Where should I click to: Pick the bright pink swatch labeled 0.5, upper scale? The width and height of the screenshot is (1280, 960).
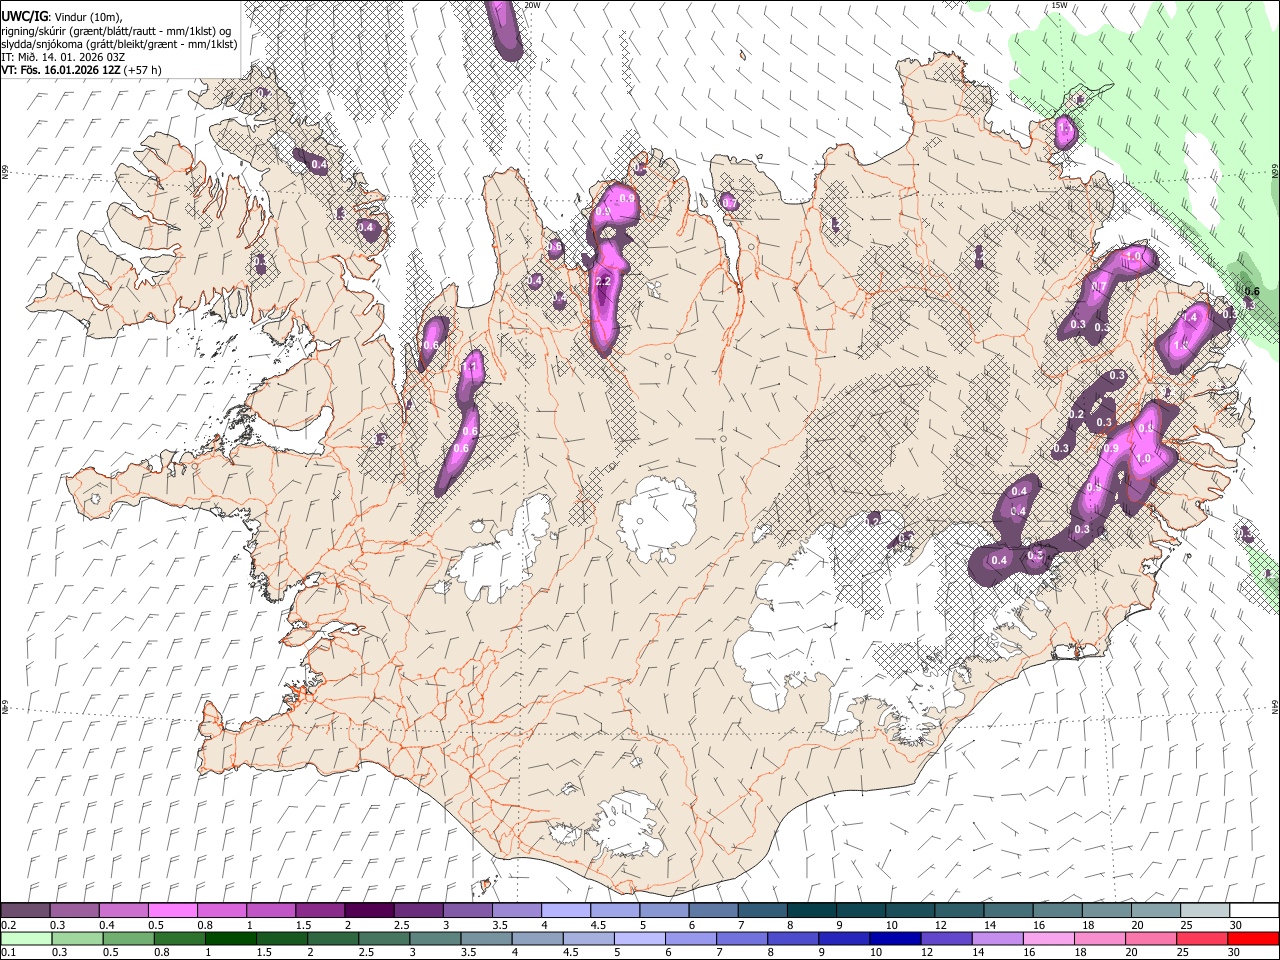tap(172, 911)
